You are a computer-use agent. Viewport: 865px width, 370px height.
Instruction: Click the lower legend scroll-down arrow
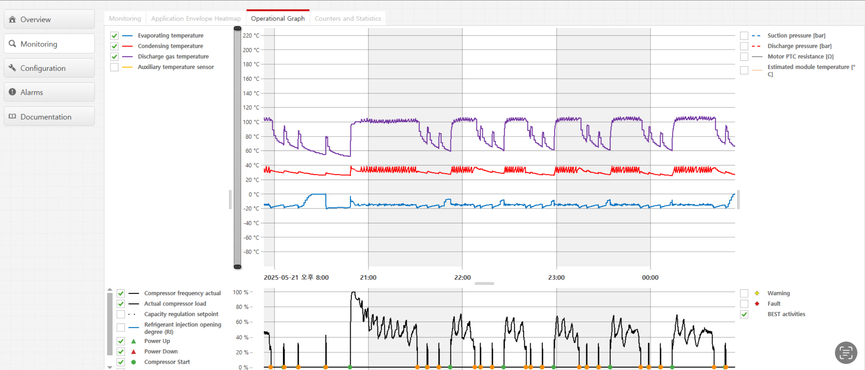click(109, 367)
